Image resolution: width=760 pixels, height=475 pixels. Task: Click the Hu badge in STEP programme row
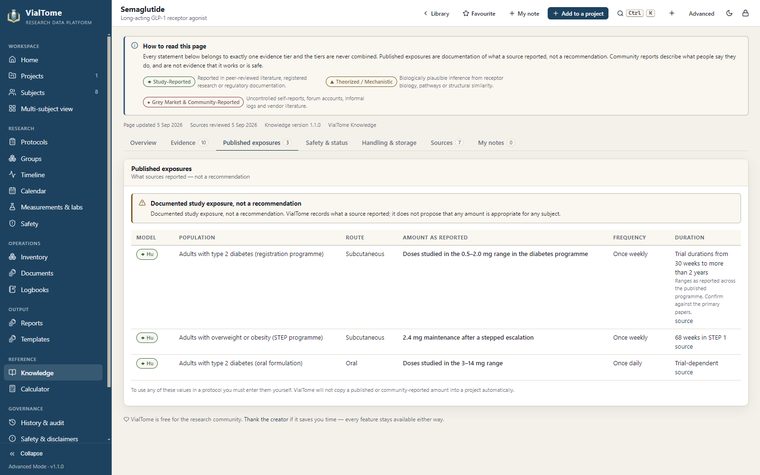click(147, 338)
